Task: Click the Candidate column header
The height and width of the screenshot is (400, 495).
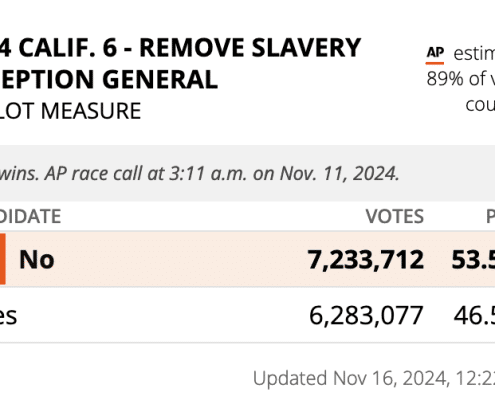Action: coord(30,216)
